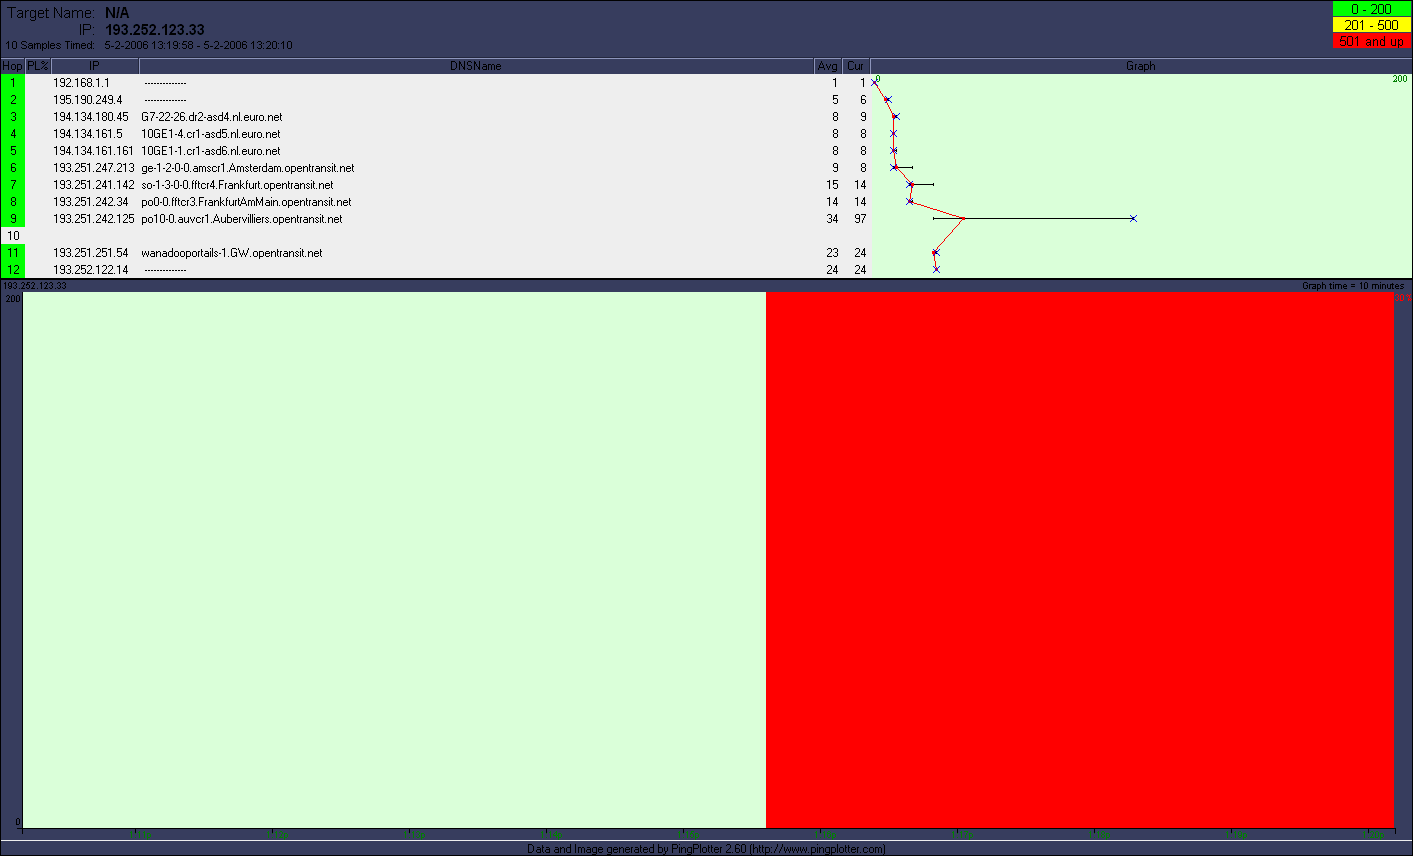Select DNS name po10-0.auvcr1.Aubervilliers.opentransit.net

coord(242,219)
